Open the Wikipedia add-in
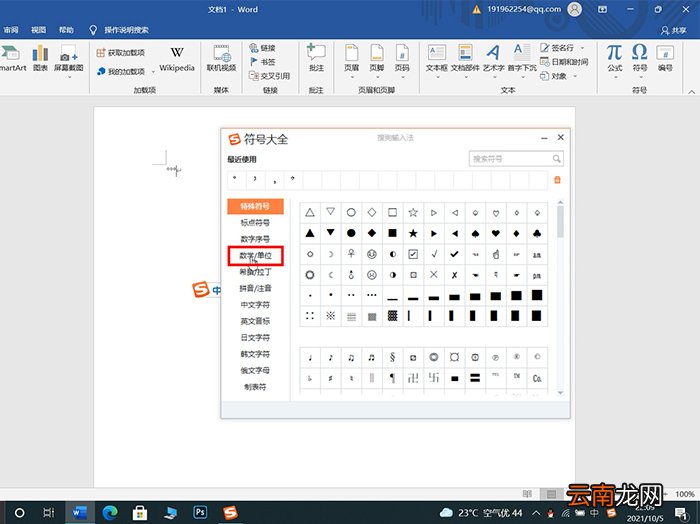The width and height of the screenshot is (700, 524). tap(177, 58)
